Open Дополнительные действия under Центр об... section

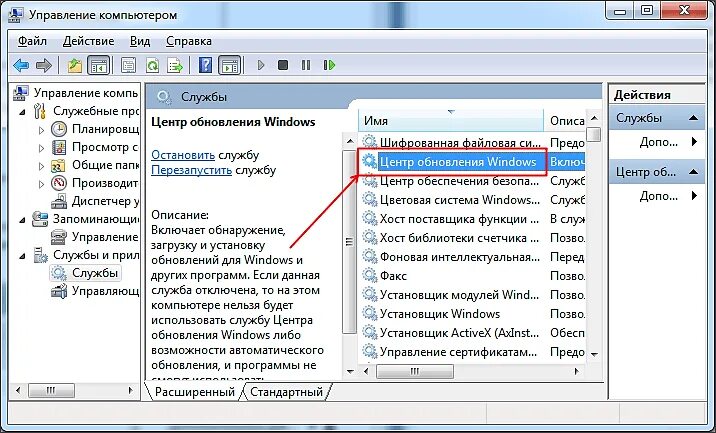(x=658, y=196)
